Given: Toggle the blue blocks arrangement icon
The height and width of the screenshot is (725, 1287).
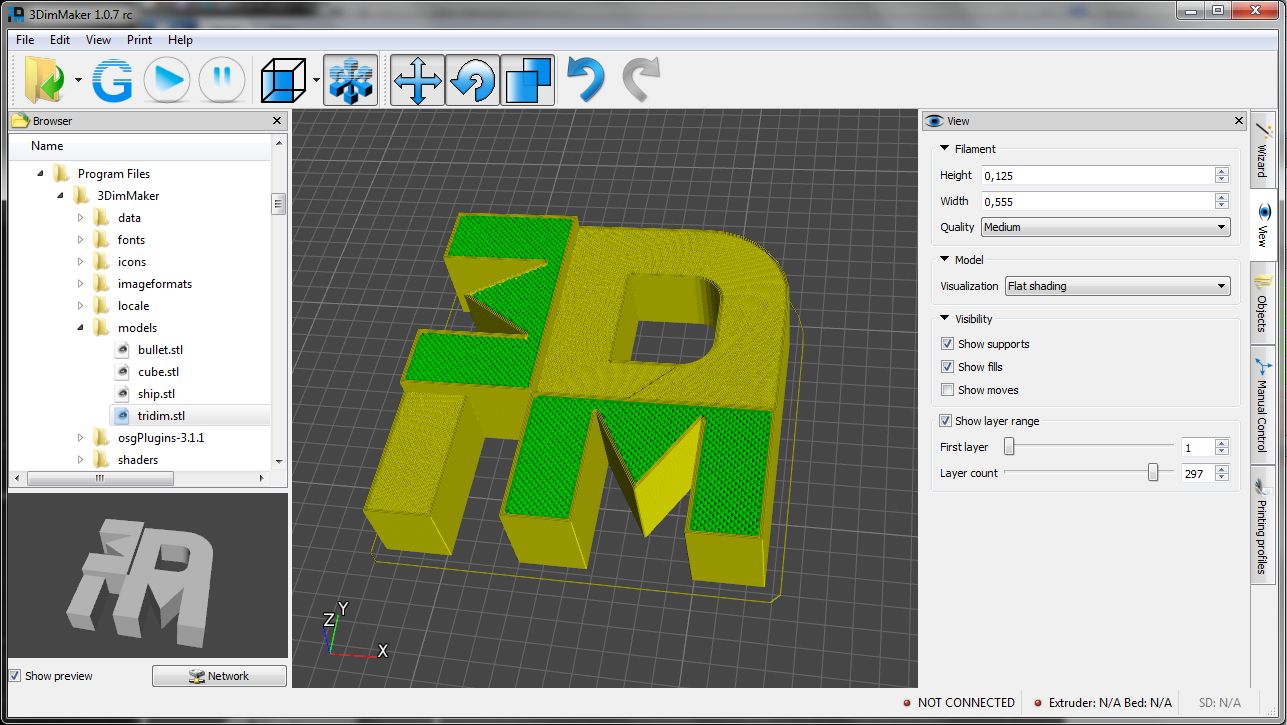Looking at the screenshot, I should (x=351, y=80).
